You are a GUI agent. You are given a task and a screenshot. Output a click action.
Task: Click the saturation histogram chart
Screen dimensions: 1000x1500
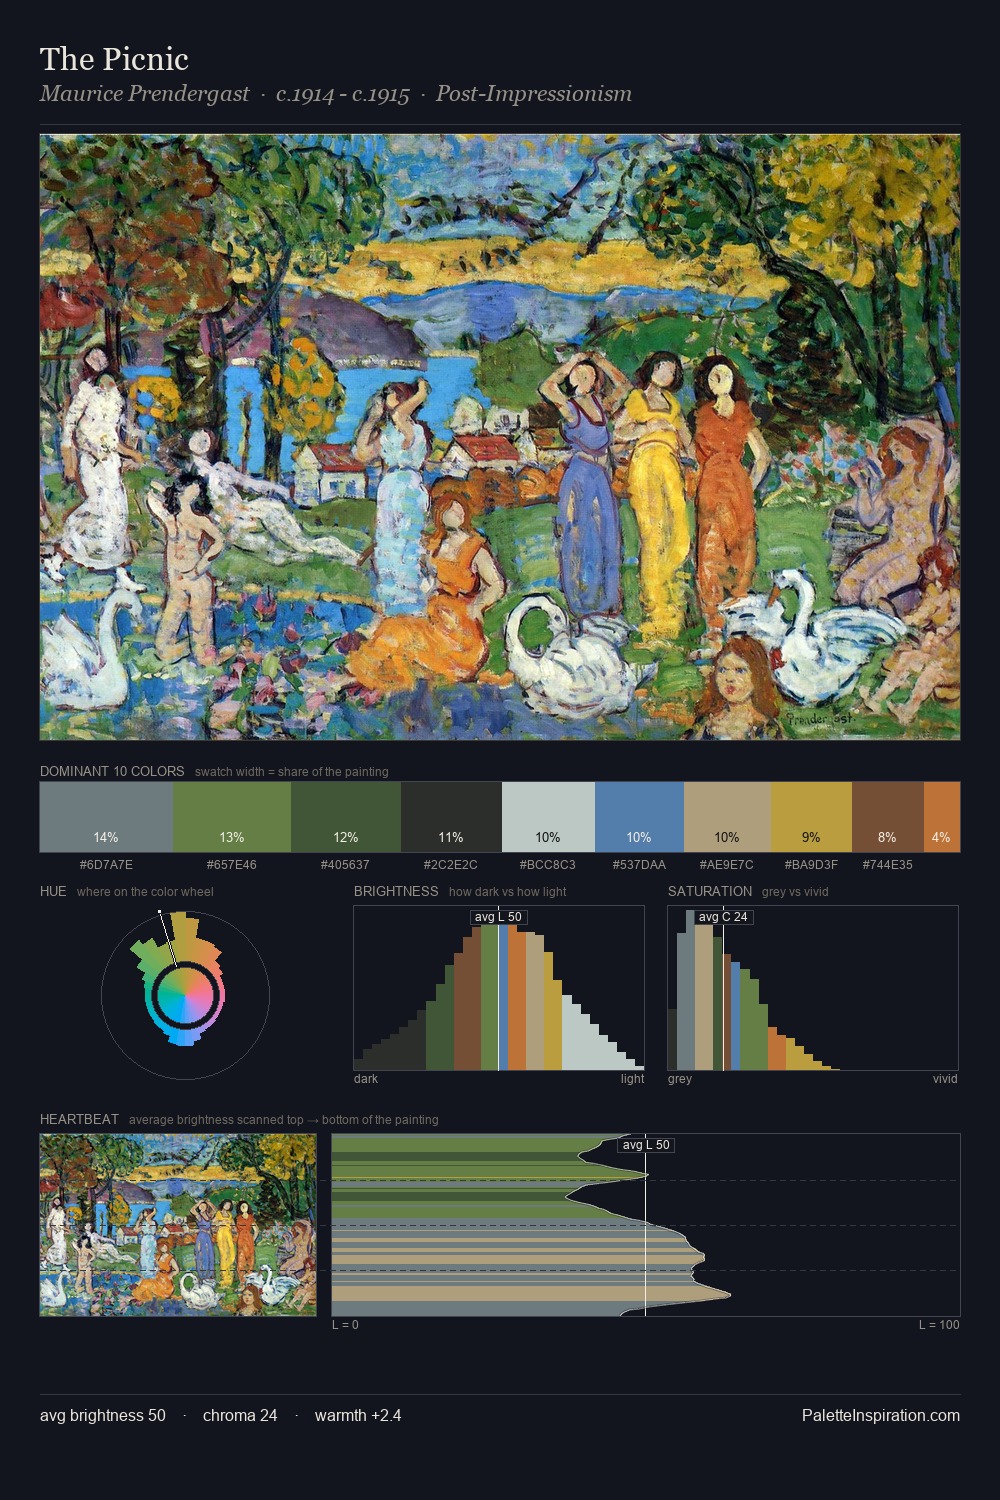coord(813,988)
